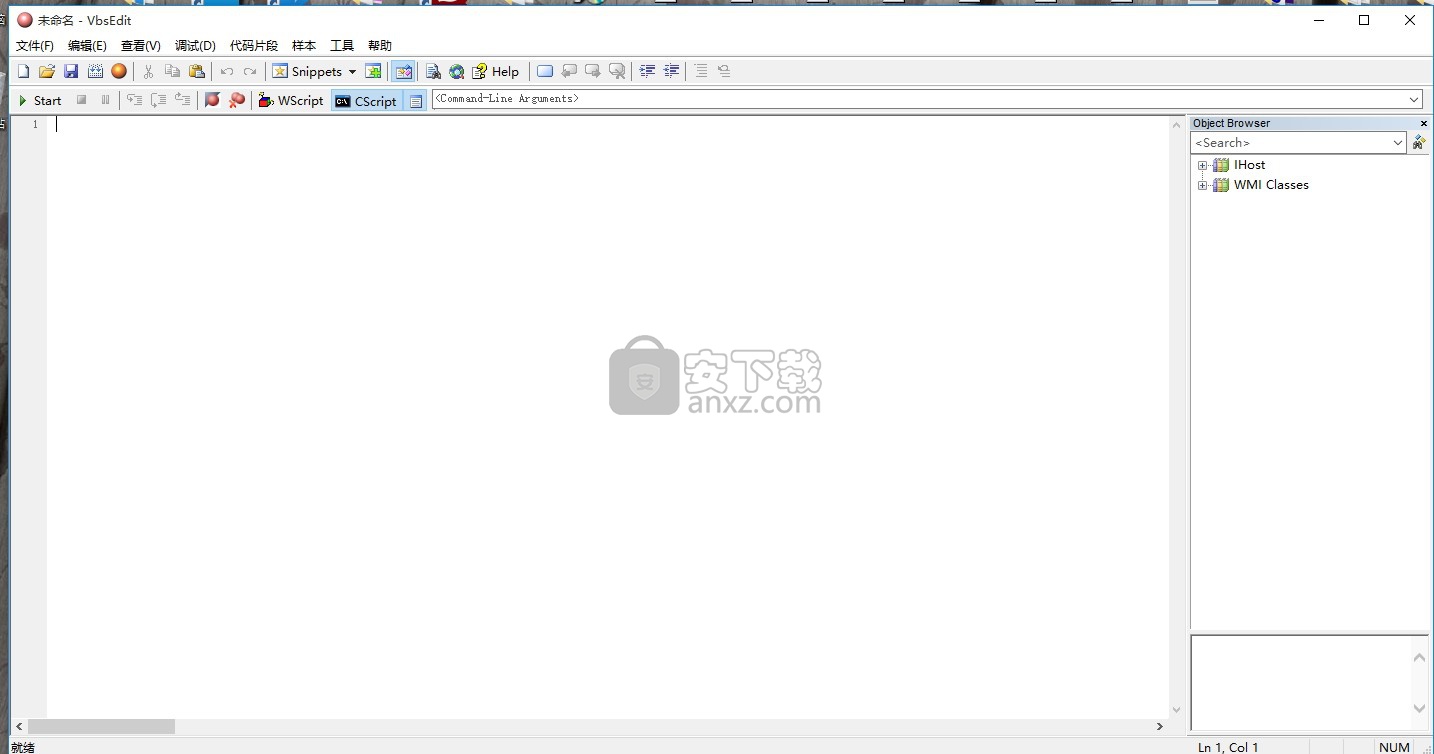
Task: Click the editor horizontal scrollbar thumb
Action: click(x=101, y=726)
